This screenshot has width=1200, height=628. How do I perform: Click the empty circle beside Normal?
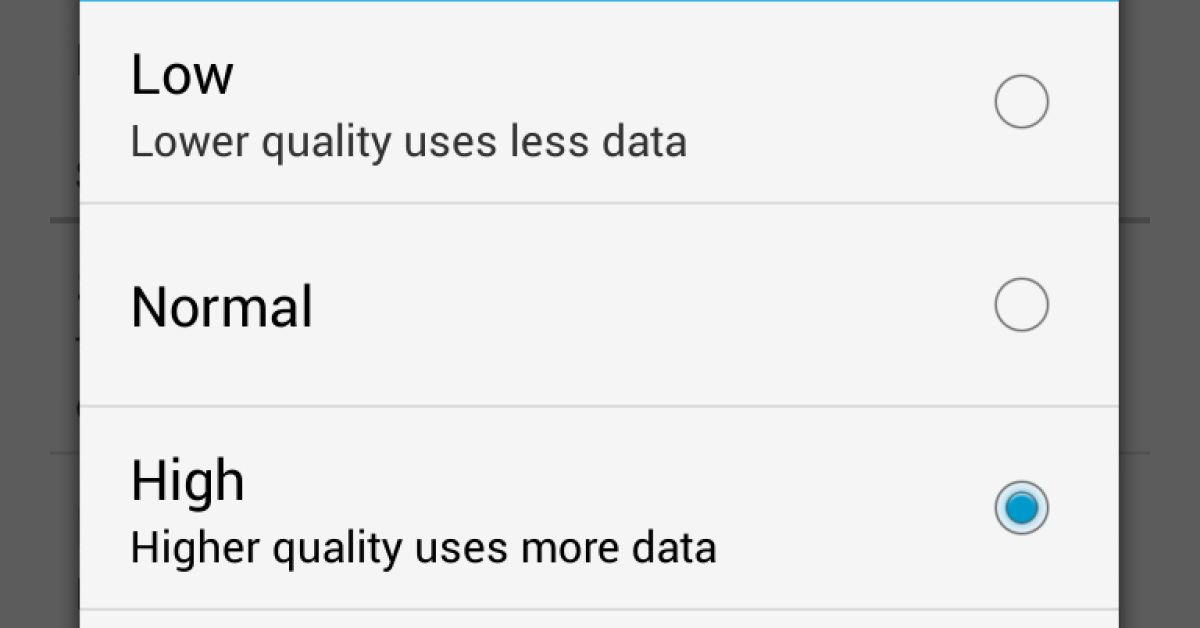point(1021,305)
